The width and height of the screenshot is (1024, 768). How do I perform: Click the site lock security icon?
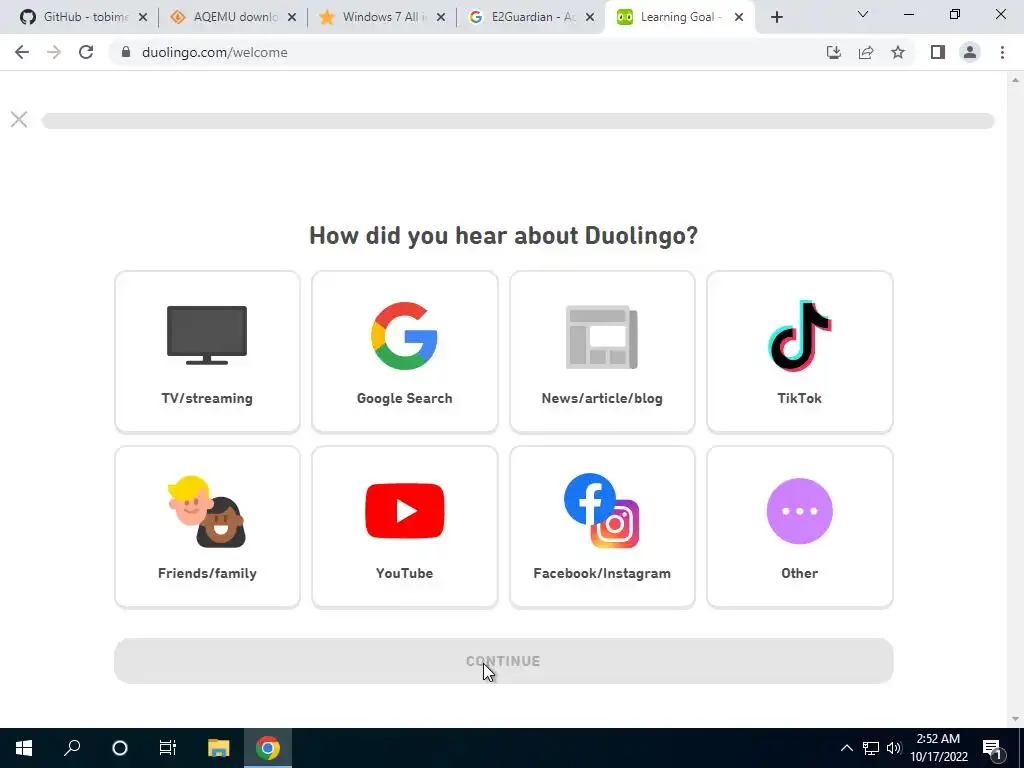pyautogui.click(x=126, y=52)
